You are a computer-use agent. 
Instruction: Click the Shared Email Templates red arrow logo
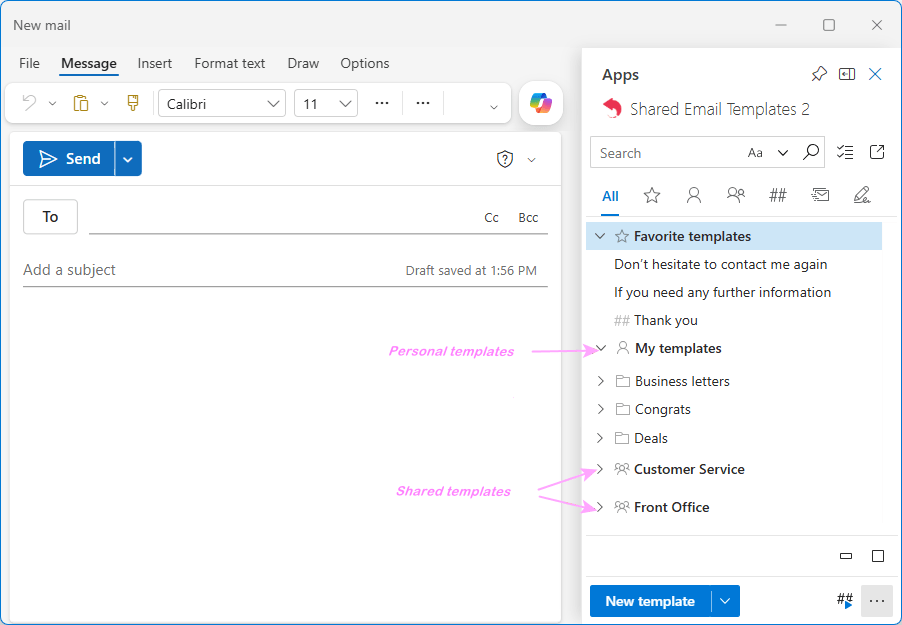coord(612,108)
